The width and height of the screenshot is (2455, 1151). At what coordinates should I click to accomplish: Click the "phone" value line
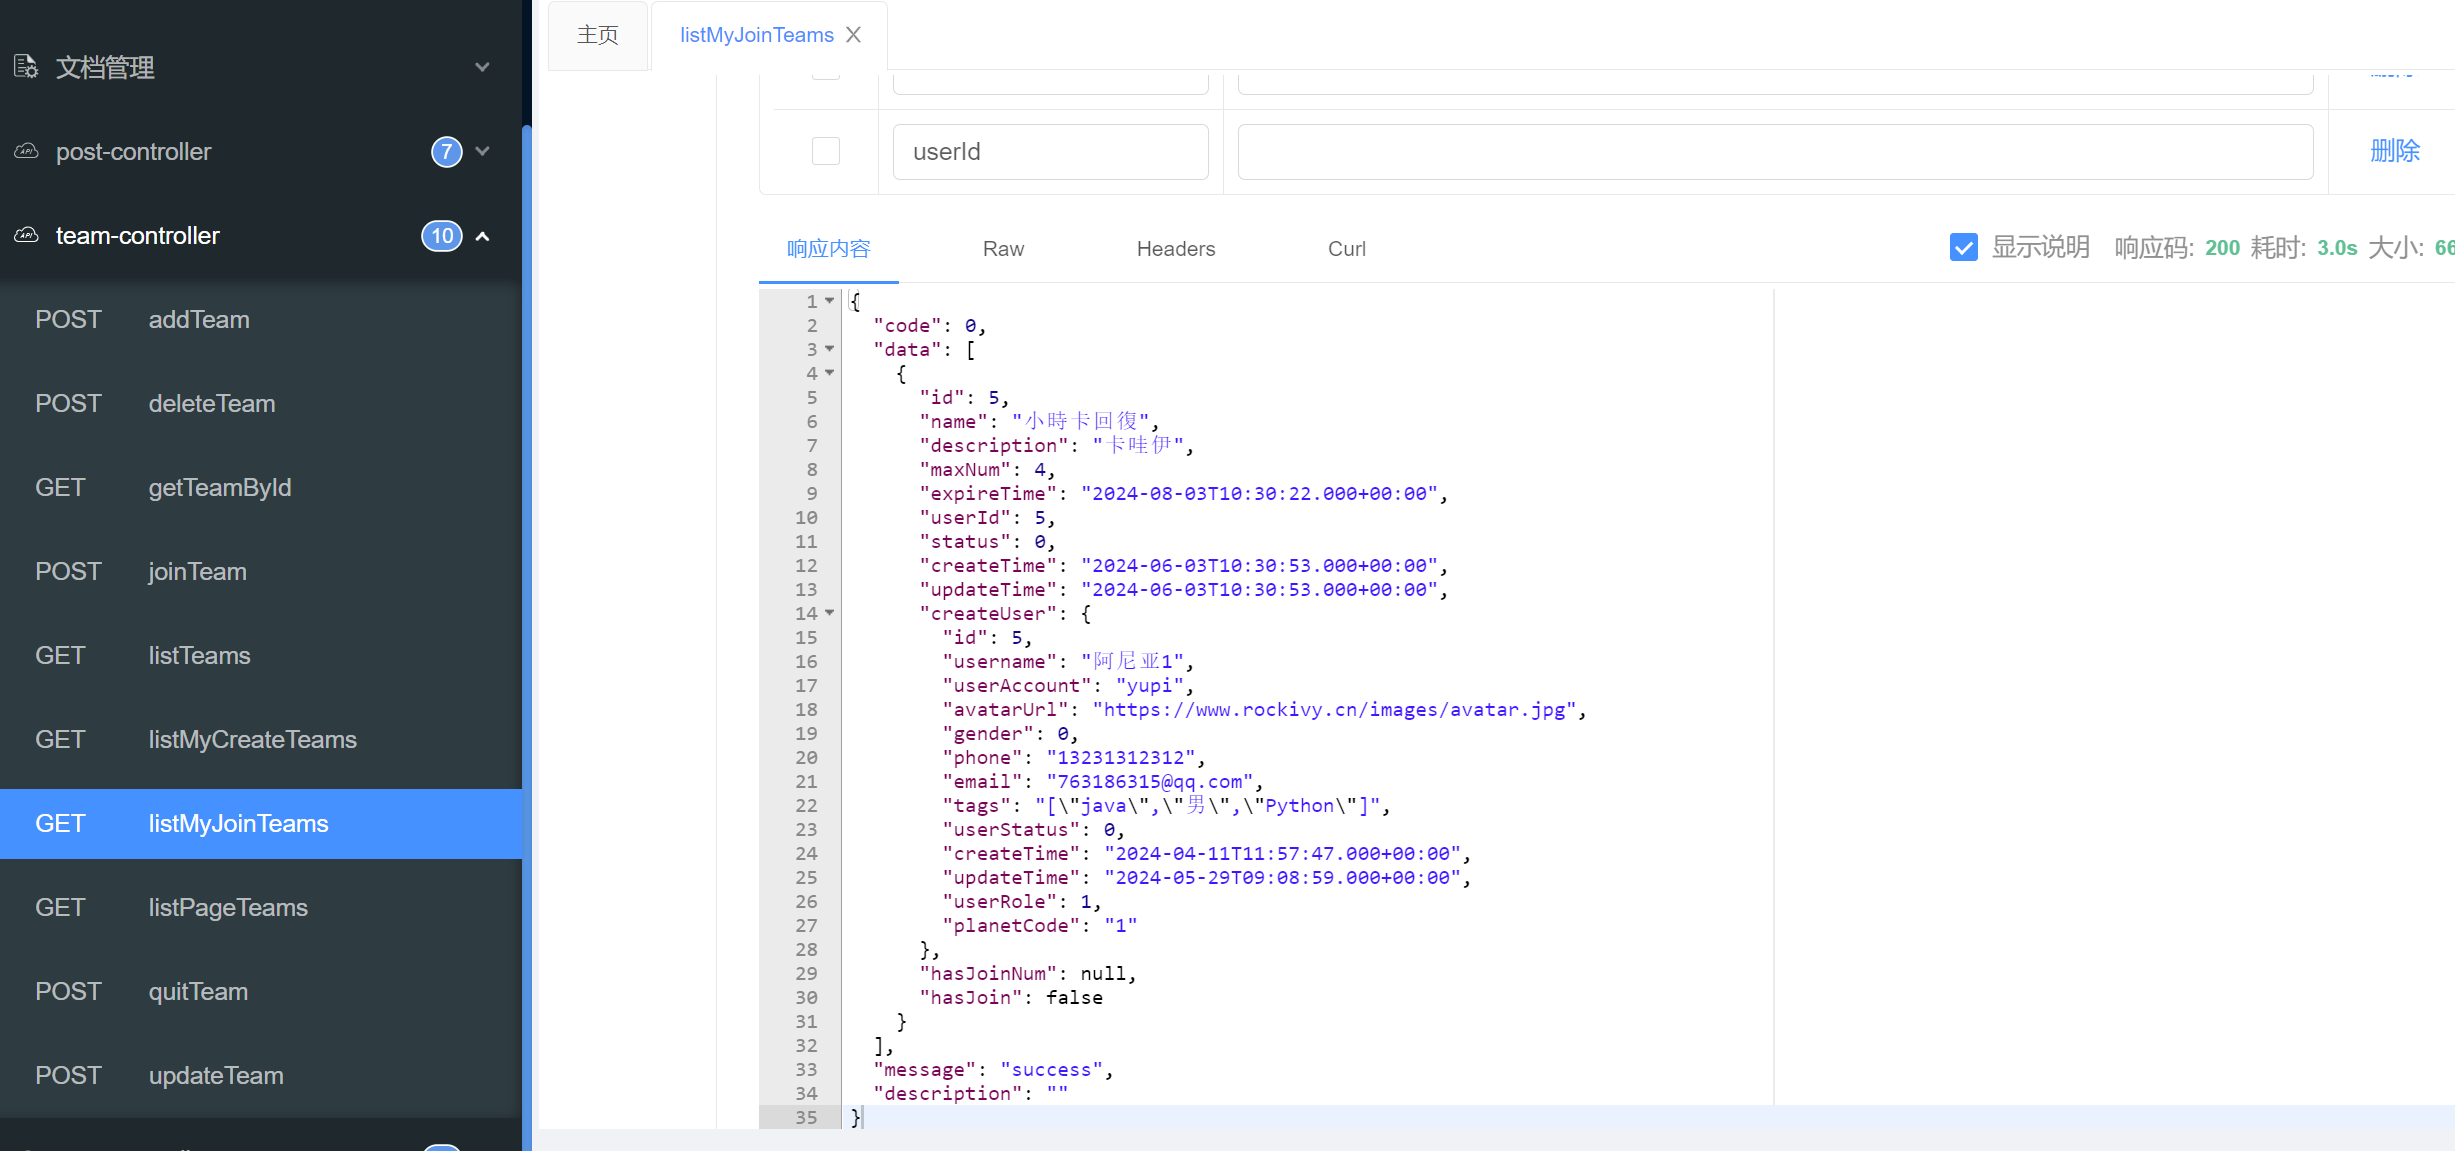[1073, 757]
